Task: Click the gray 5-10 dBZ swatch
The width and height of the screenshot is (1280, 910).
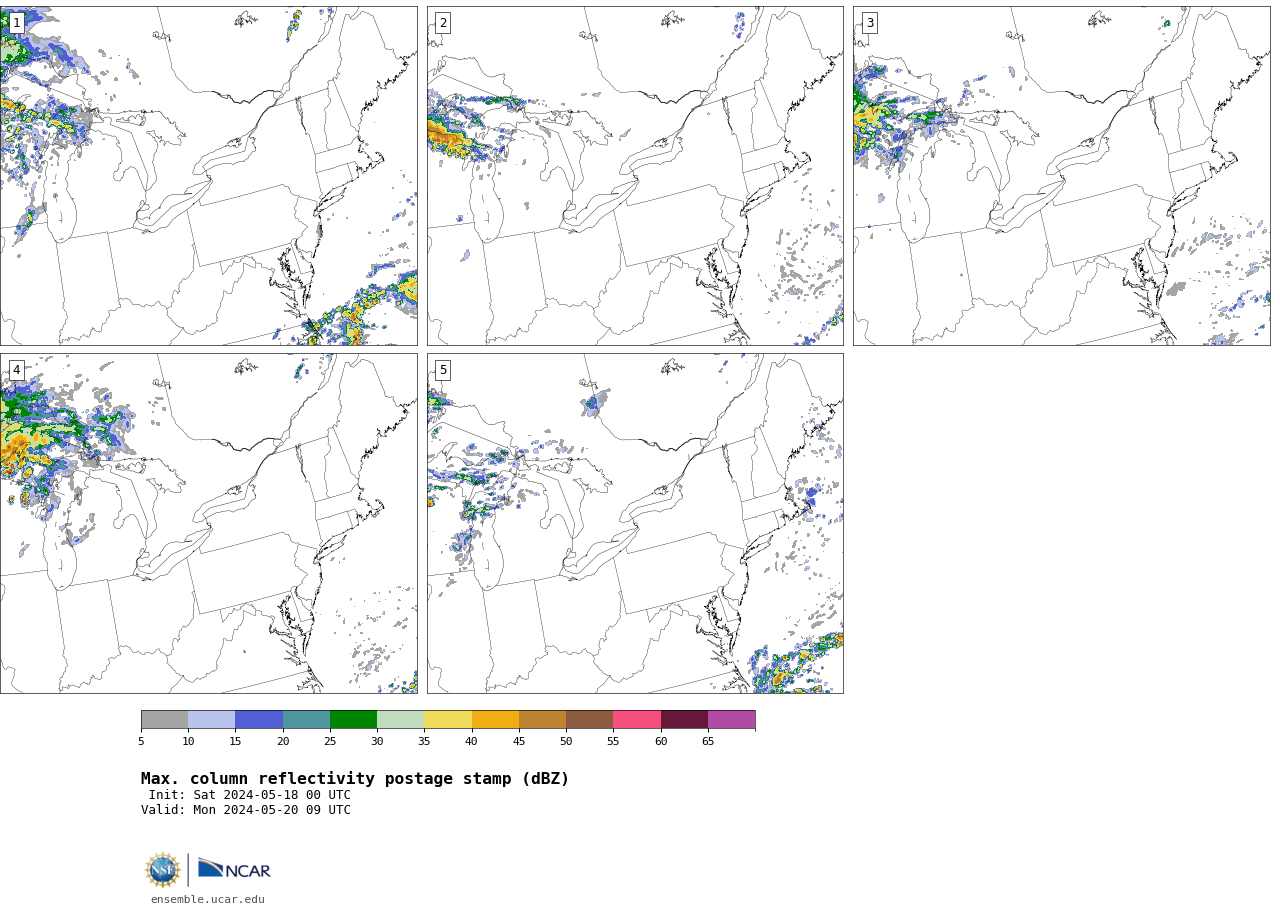Action: [x=164, y=720]
